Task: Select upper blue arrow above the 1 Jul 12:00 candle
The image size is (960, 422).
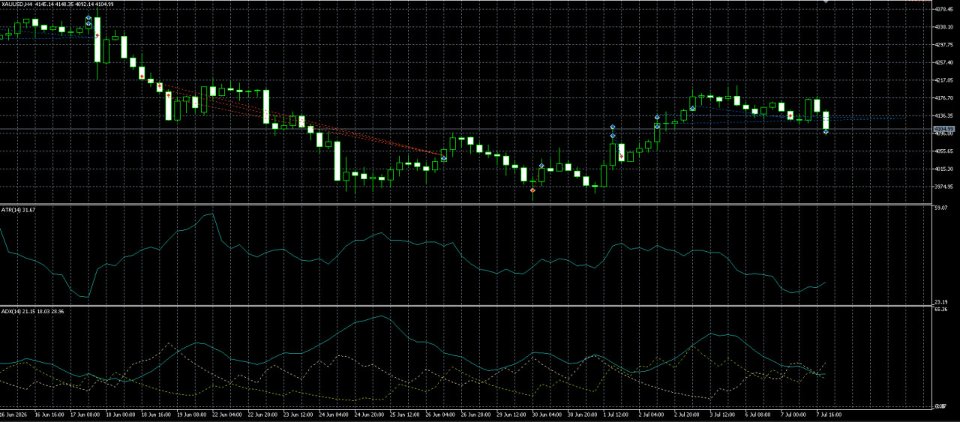Action: click(612, 127)
